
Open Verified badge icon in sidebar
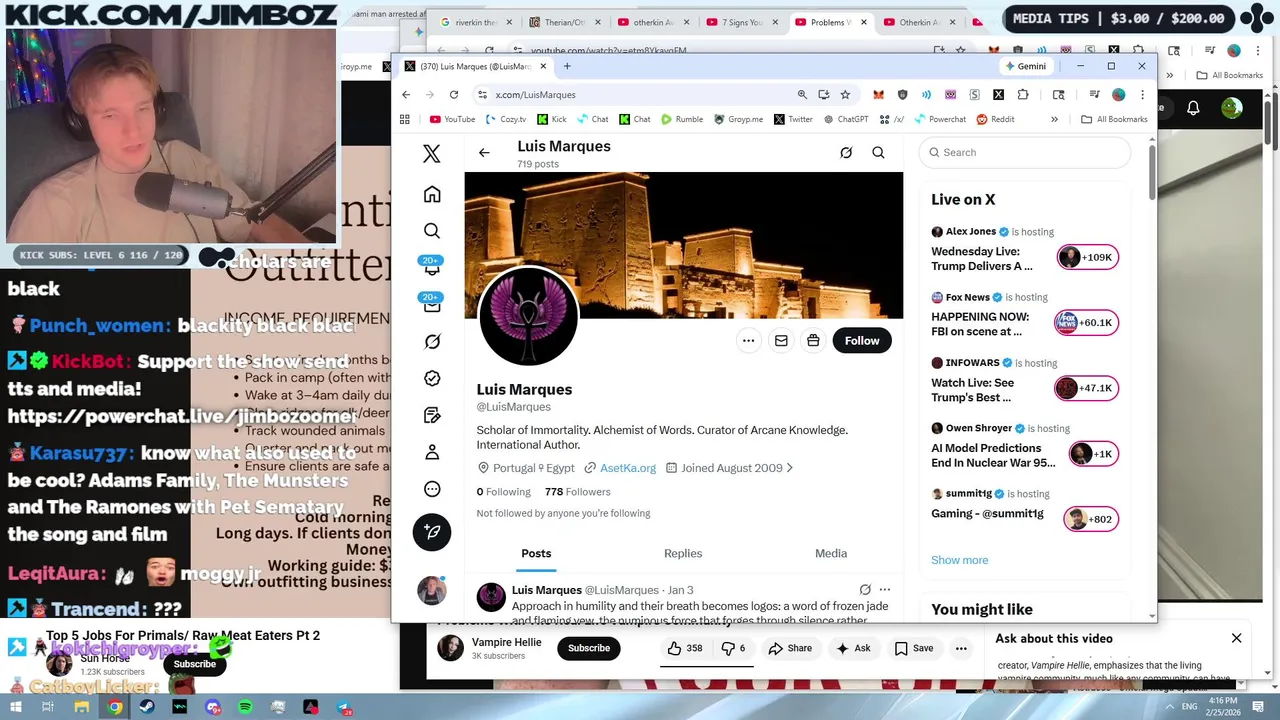432,379
